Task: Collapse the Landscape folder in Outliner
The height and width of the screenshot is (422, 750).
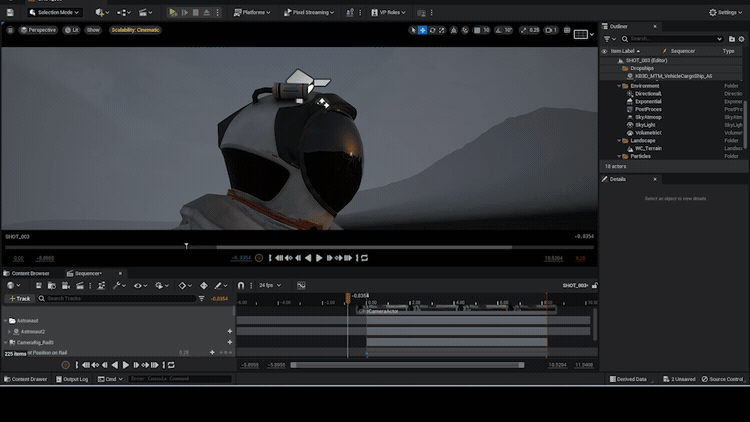Action: 619,141
